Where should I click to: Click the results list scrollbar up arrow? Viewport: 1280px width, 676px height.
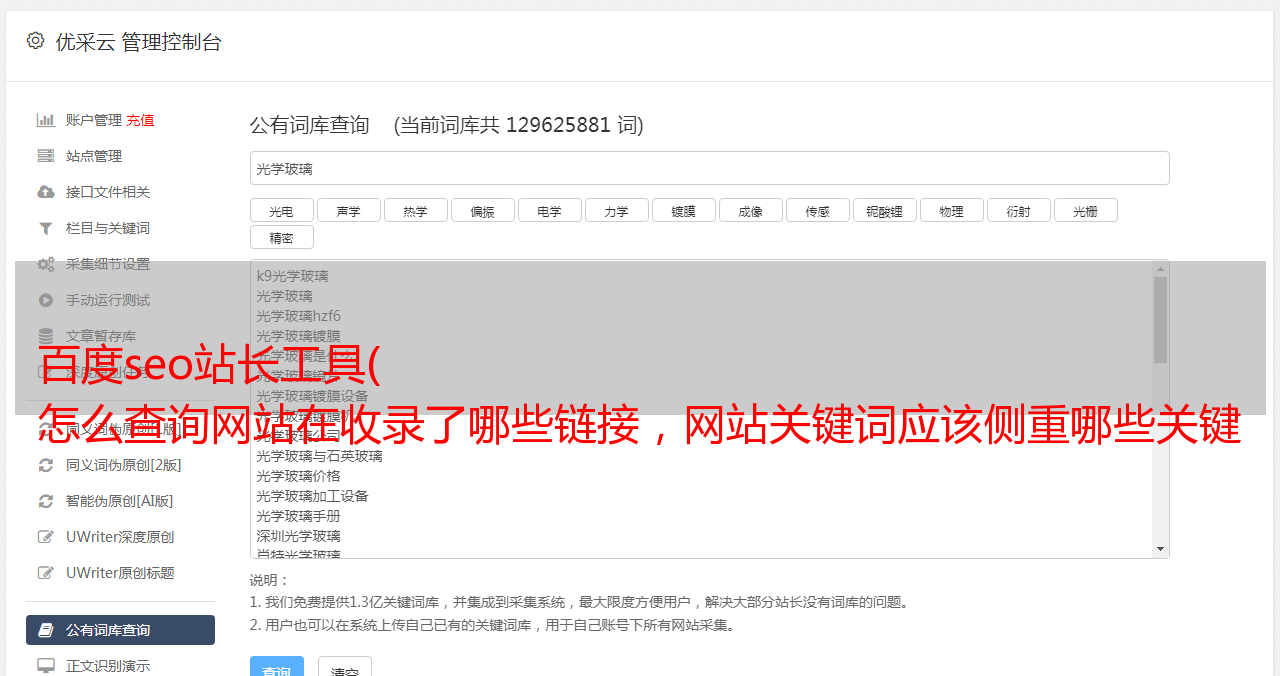tap(1160, 268)
